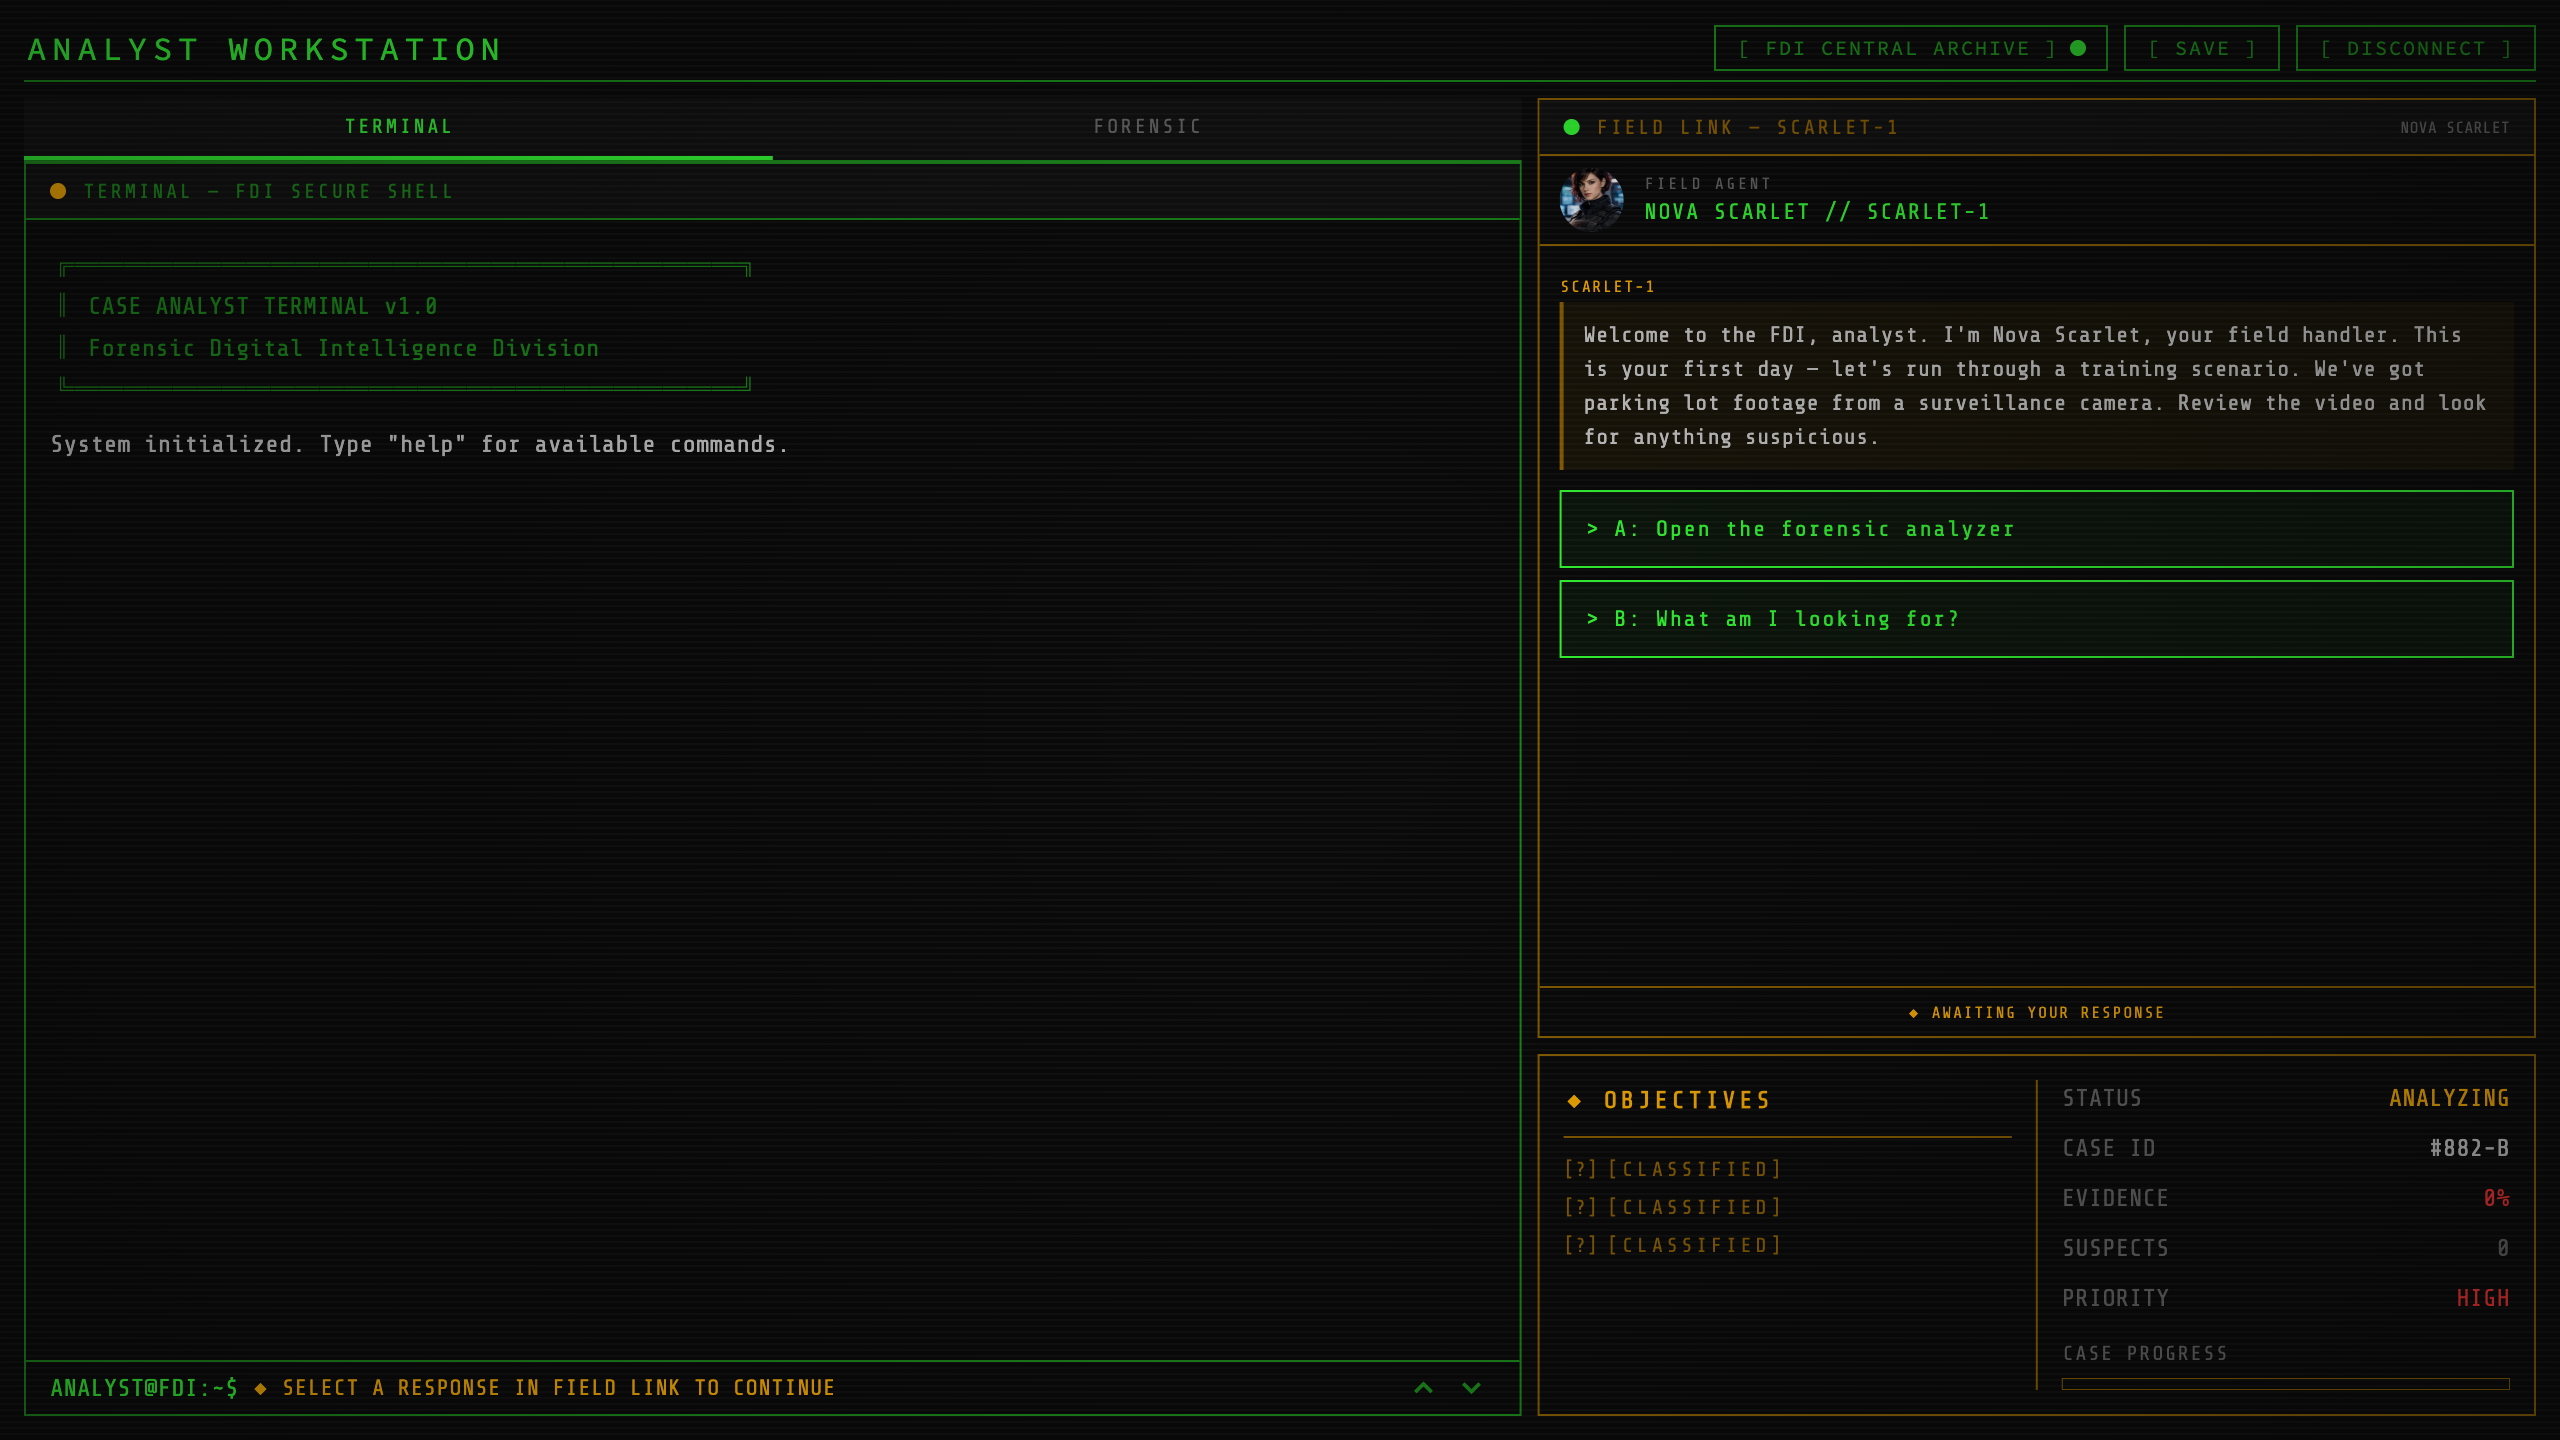This screenshot has width=2560, height=1440.
Task: Click the System initialized help message
Action: (420, 444)
